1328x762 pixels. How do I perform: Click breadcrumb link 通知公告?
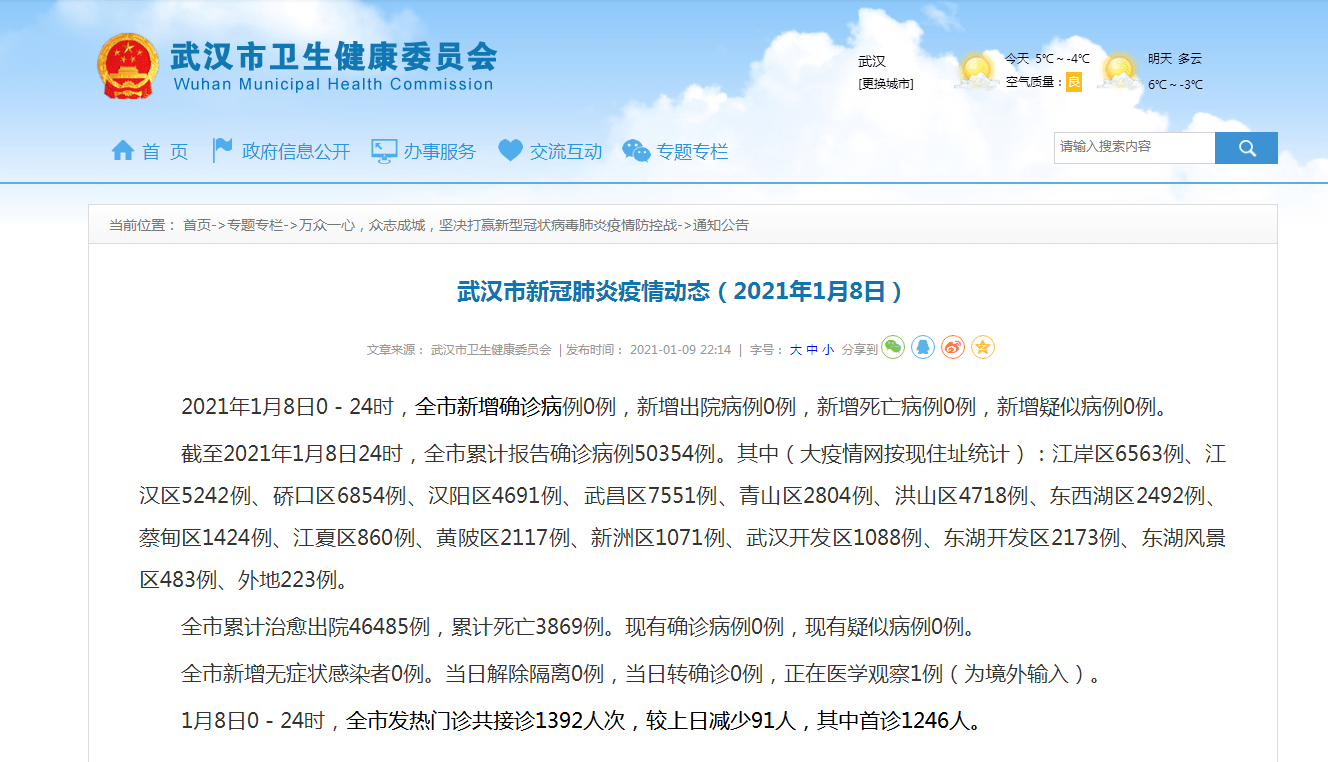(721, 225)
